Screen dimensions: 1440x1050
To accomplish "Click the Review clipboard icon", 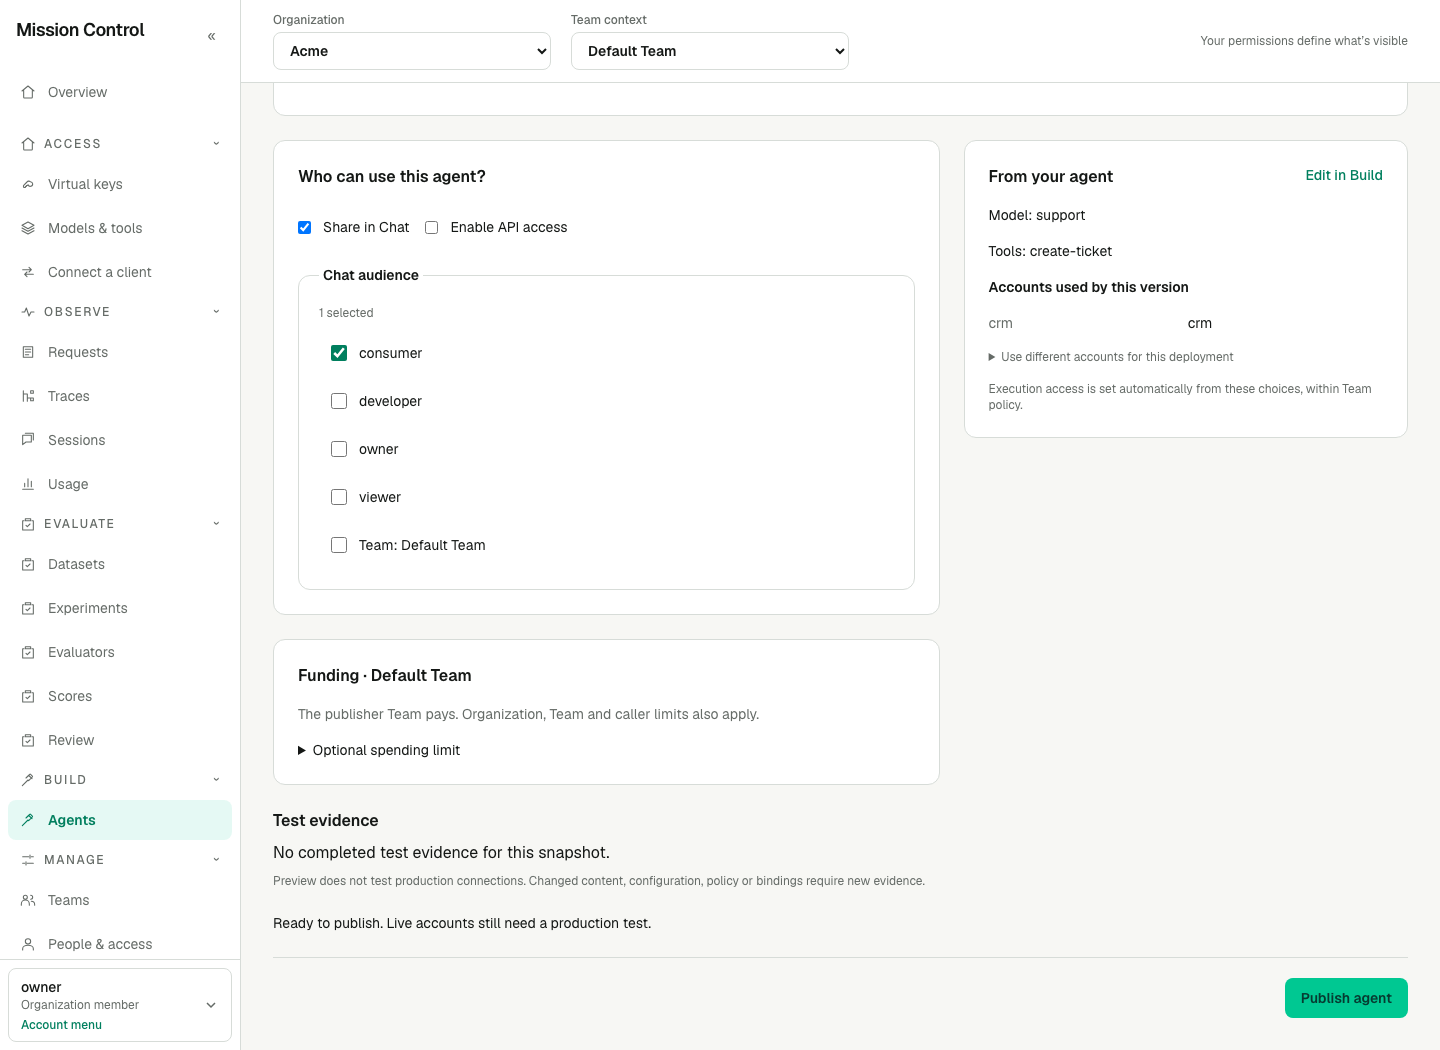I will [28, 740].
